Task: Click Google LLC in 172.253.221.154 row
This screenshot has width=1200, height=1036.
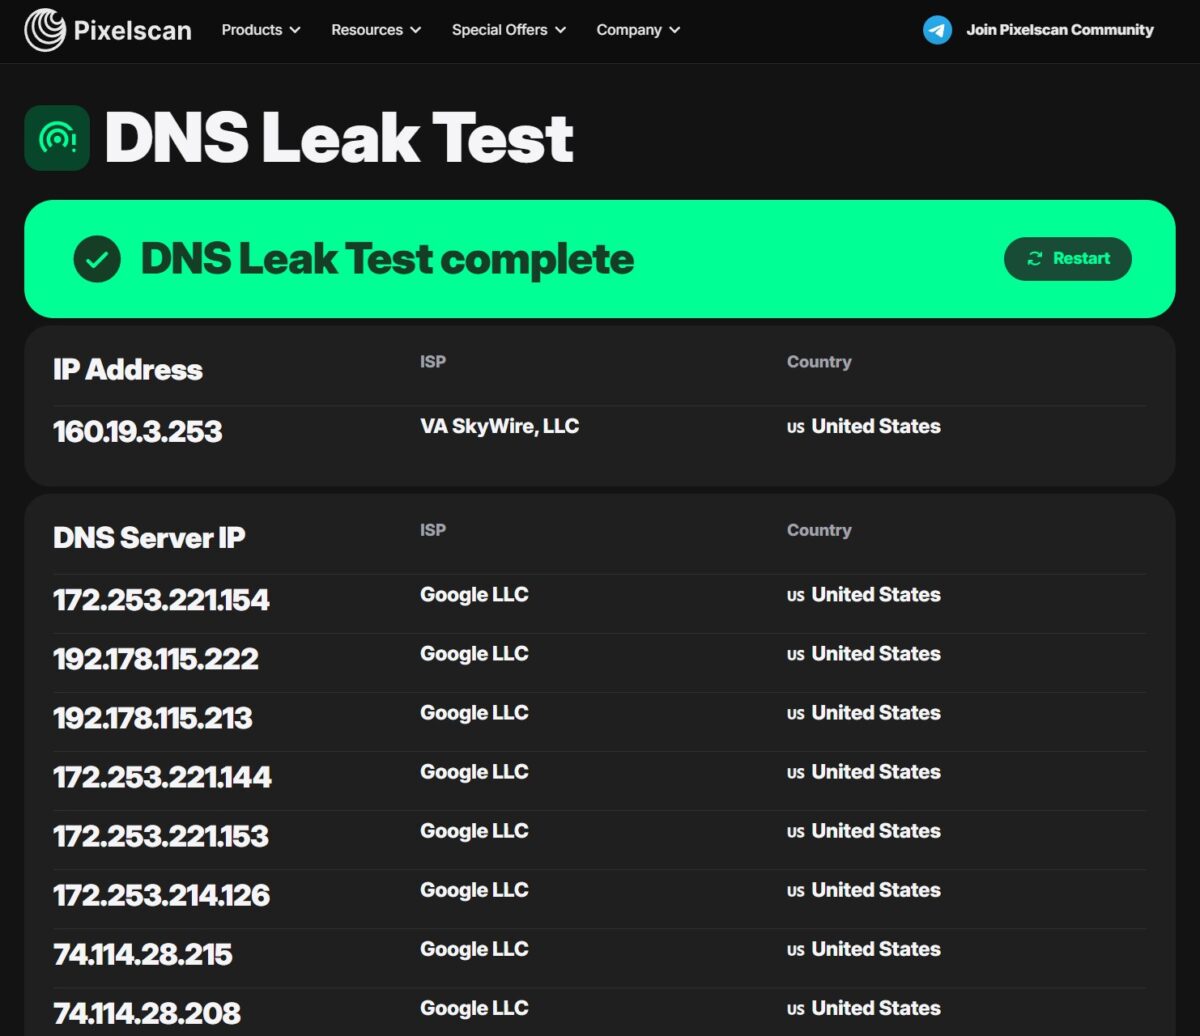Action: point(474,595)
